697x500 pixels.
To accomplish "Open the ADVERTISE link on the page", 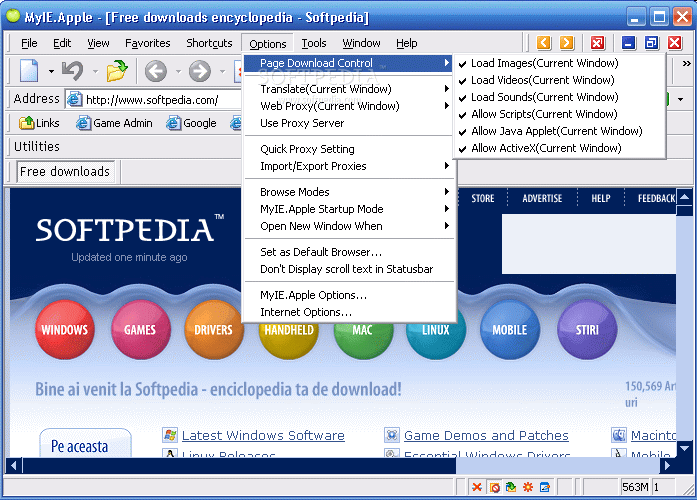I will click(x=542, y=198).
